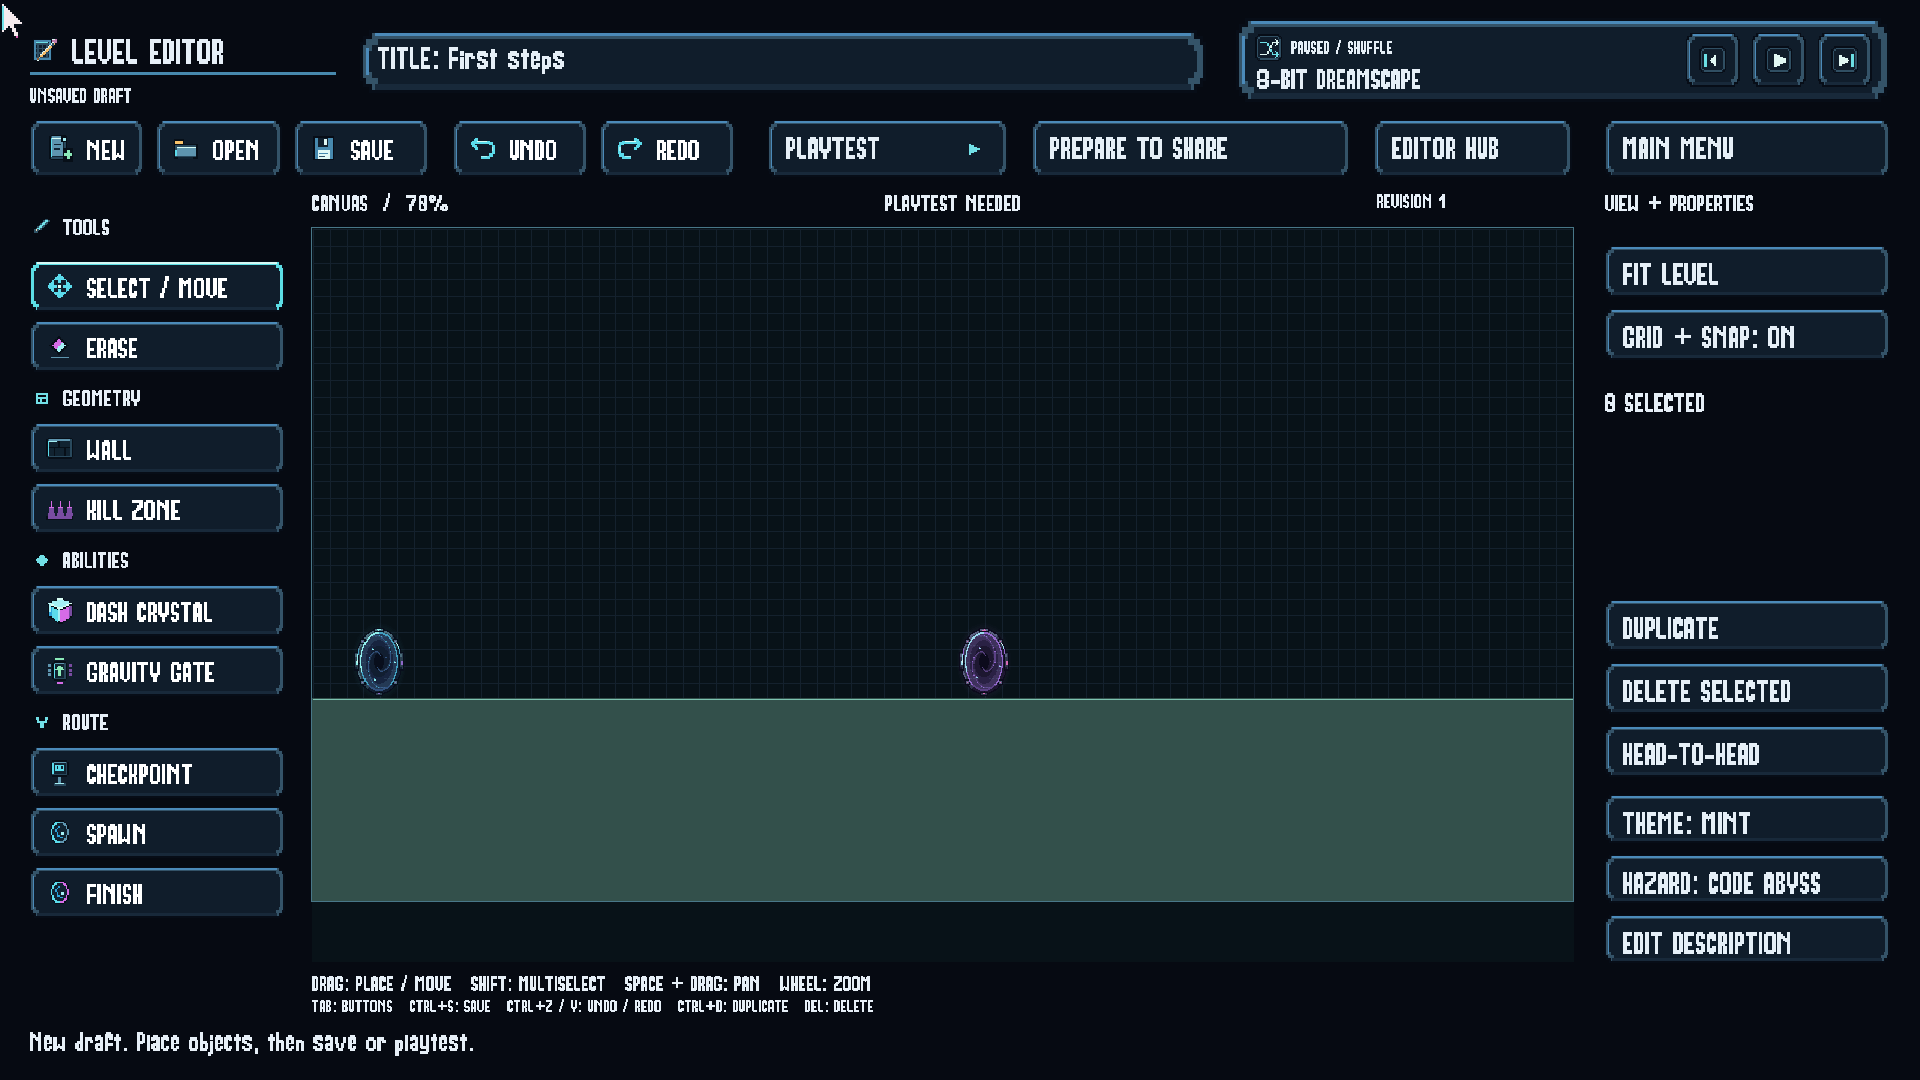The height and width of the screenshot is (1080, 1920).
Task: Play the paused music track
Action: [x=1779, y=61]
